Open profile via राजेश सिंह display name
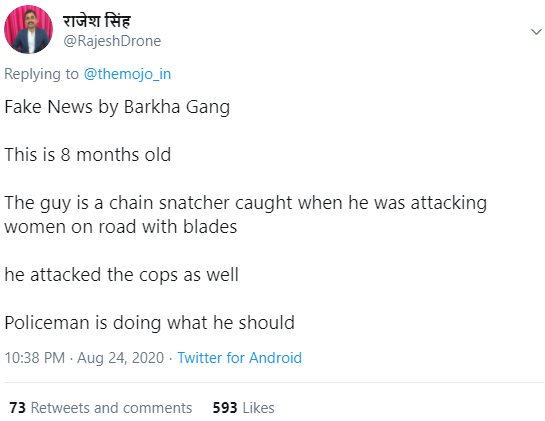Image resolution: width=545 pixels, height=421 pixels. 97,21
